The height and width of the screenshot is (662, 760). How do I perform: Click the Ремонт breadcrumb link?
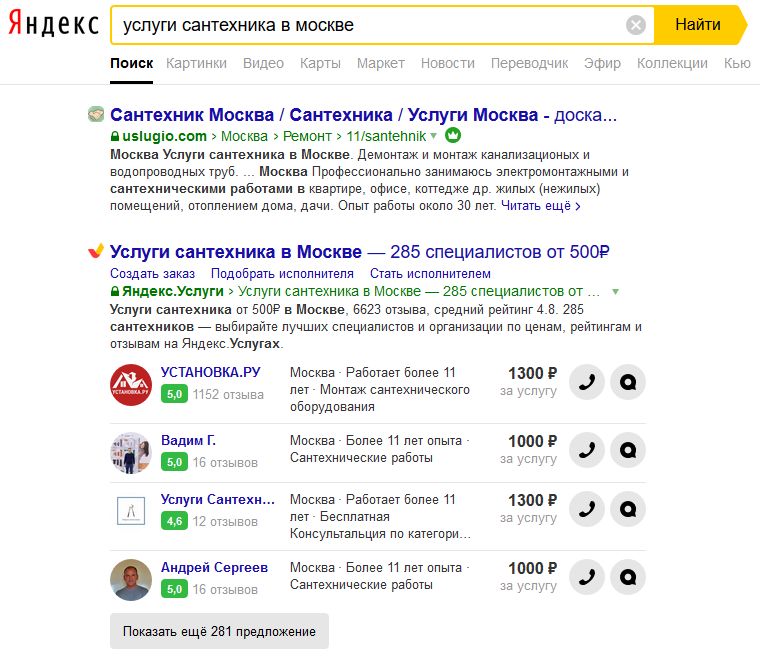[307, 136]
